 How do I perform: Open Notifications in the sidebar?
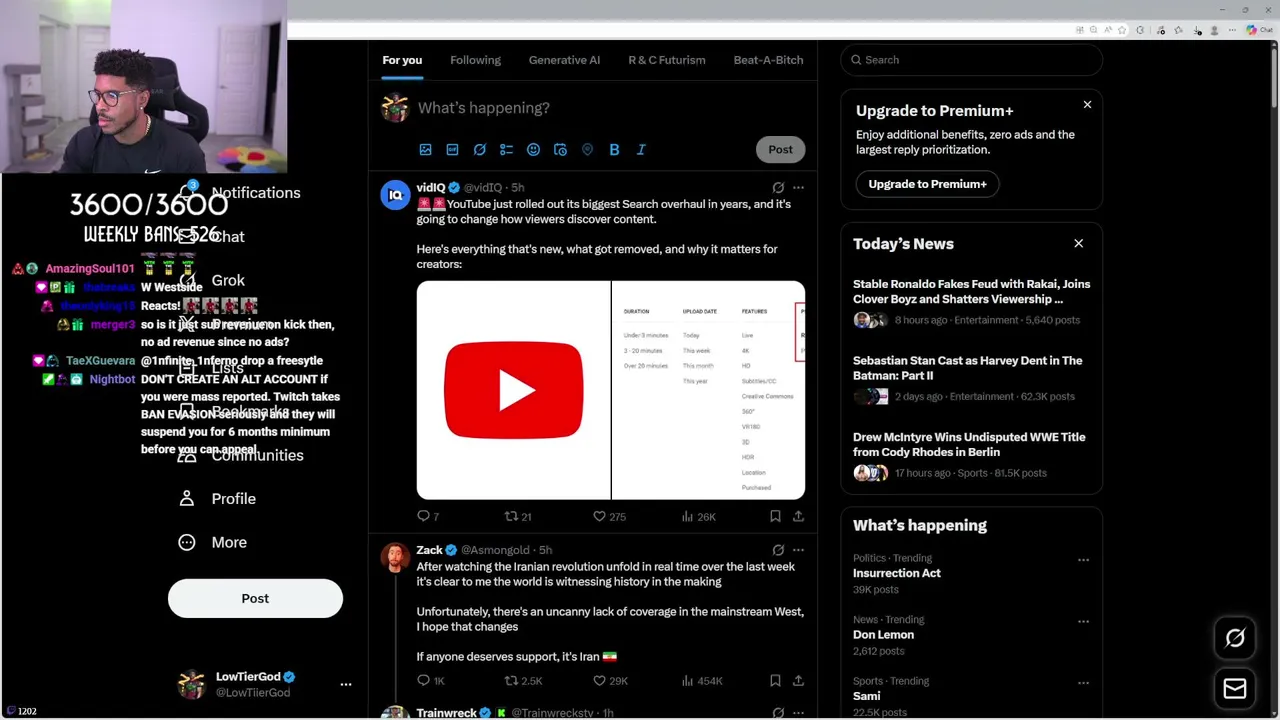click(240, 192)
